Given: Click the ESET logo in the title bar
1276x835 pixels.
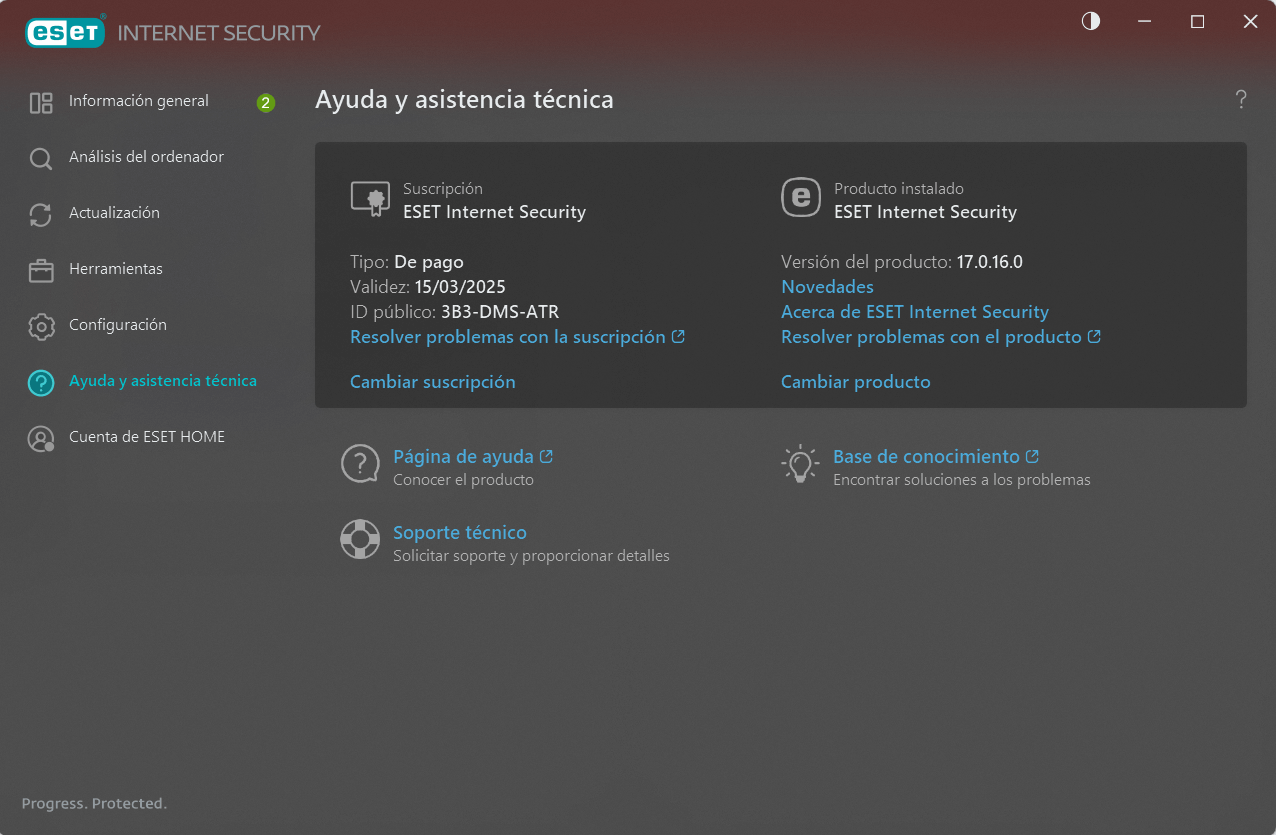Looking at the screenshot, I should [x=66, y=32].
